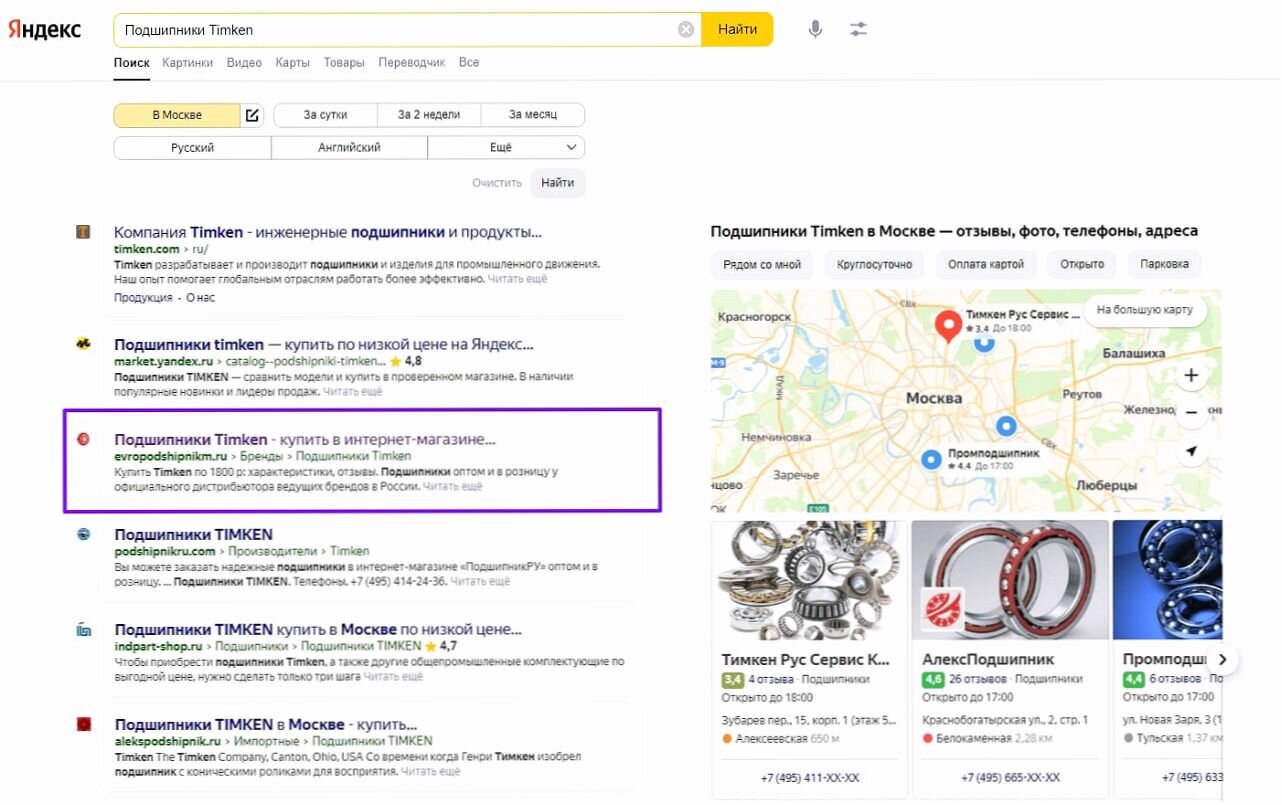This screenshot has height=805, width=1282.
Task: Toggle Парковка map filter
Action: click(1164, 264)
